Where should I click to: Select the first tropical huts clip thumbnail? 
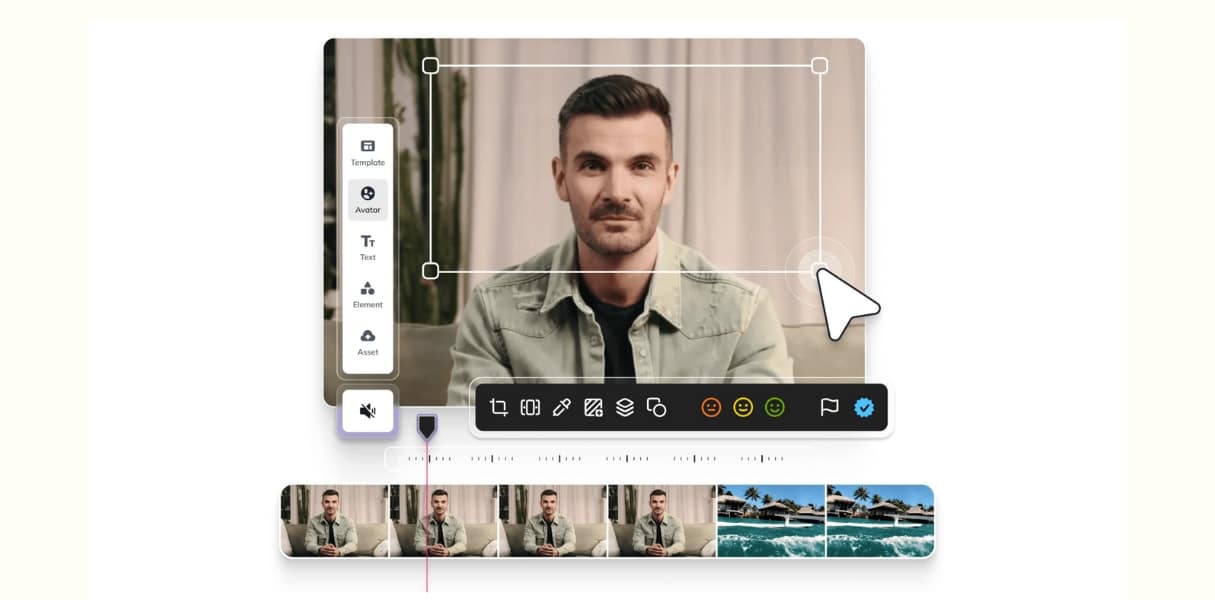pyautogui.click(x=771, y=520)
